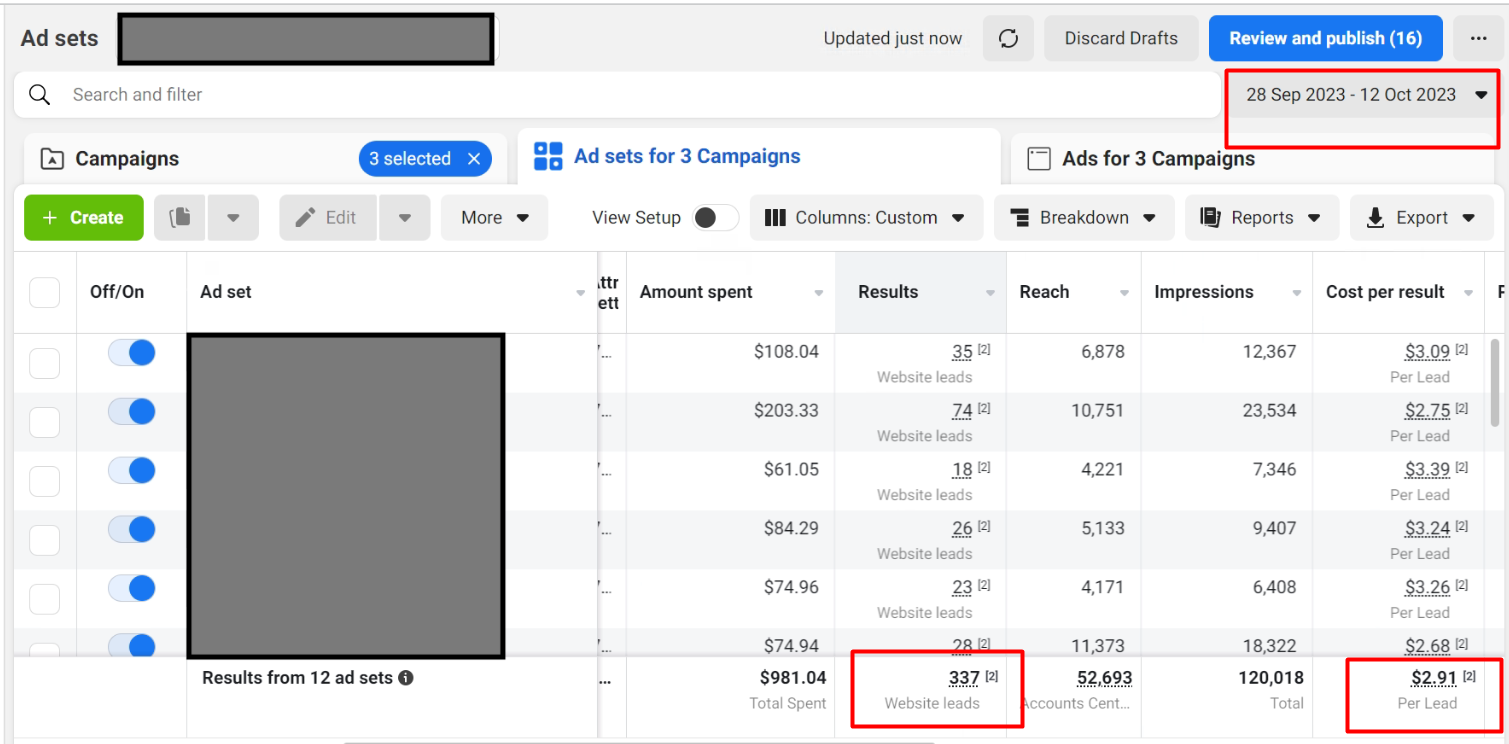1509x744 pixels.
Task: Click the $2.75 per lead cost
Action: coord(1427,411)
